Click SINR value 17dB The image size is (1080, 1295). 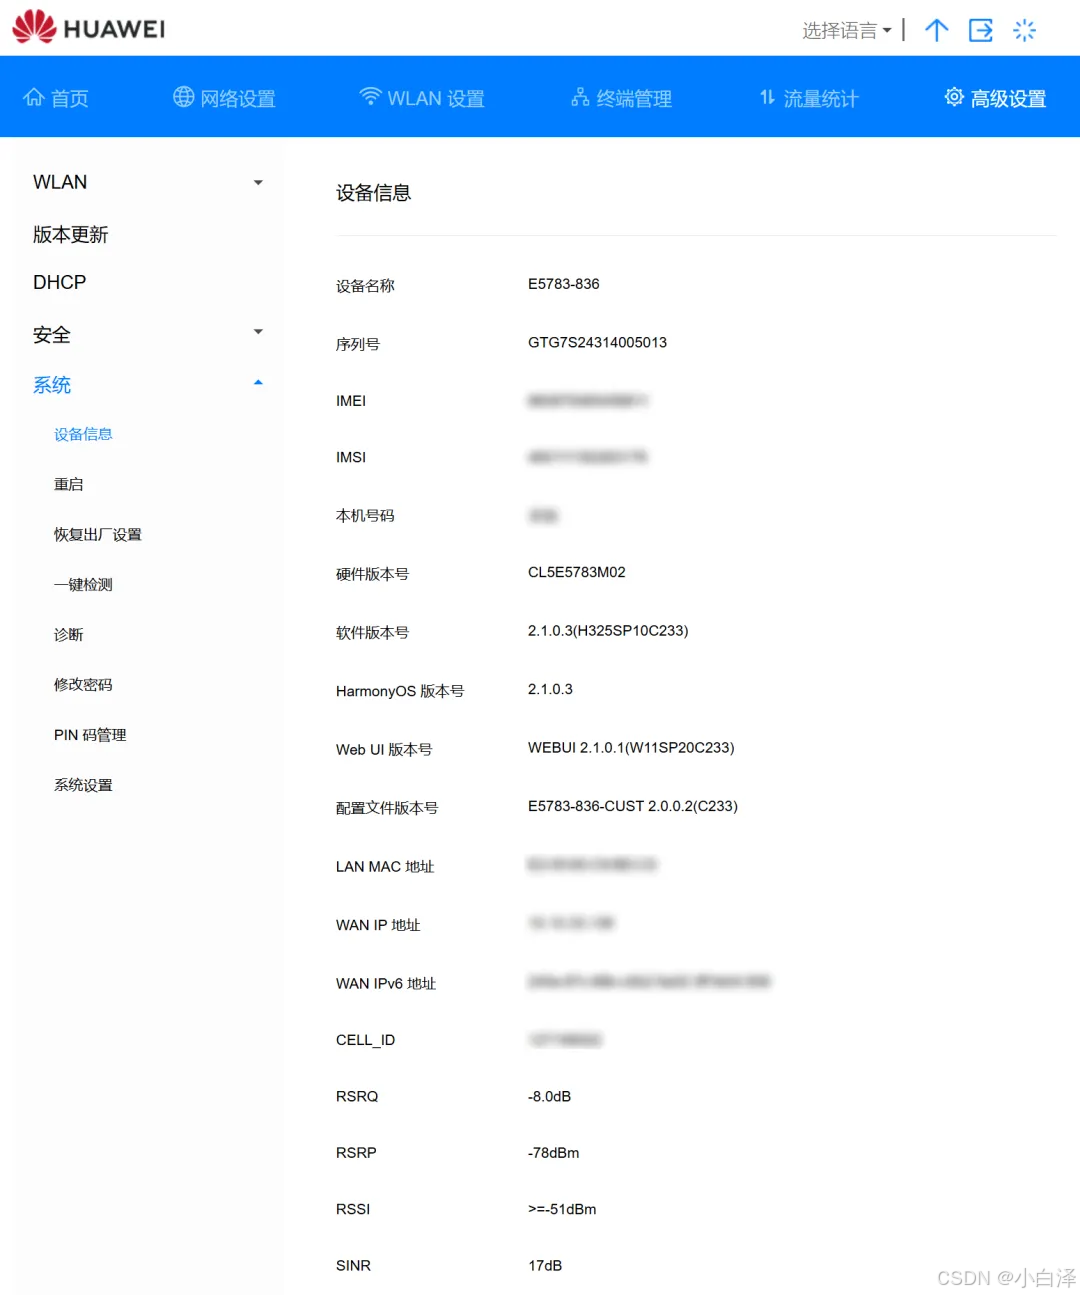click(545, 1265)
